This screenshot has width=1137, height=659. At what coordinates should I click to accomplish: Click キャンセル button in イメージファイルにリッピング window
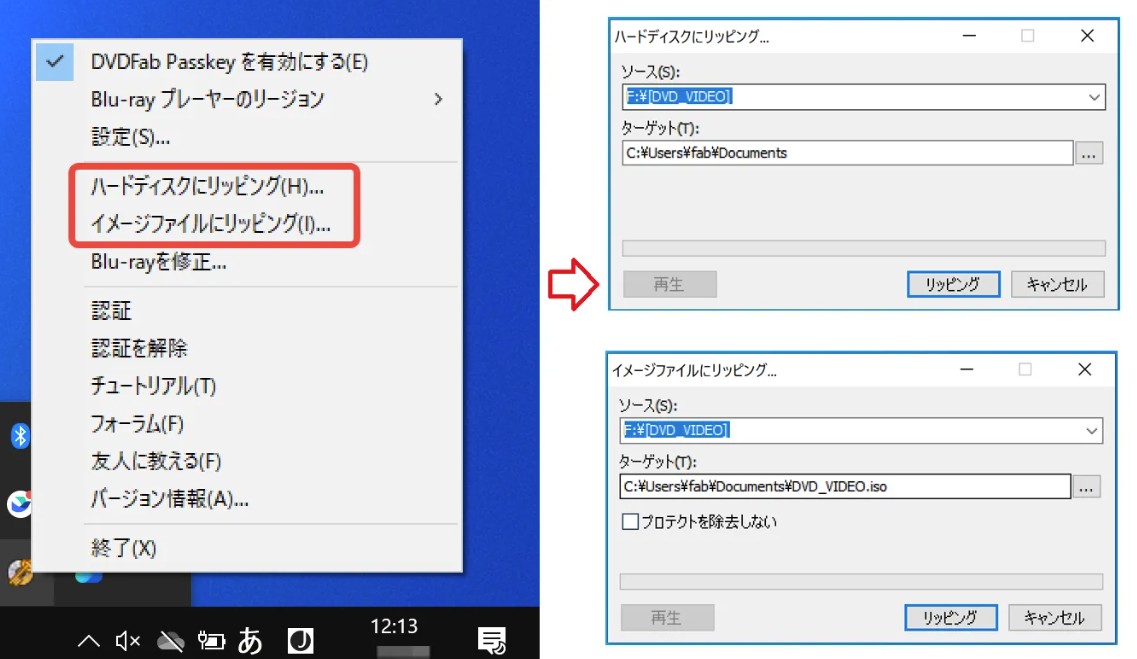1055,618
